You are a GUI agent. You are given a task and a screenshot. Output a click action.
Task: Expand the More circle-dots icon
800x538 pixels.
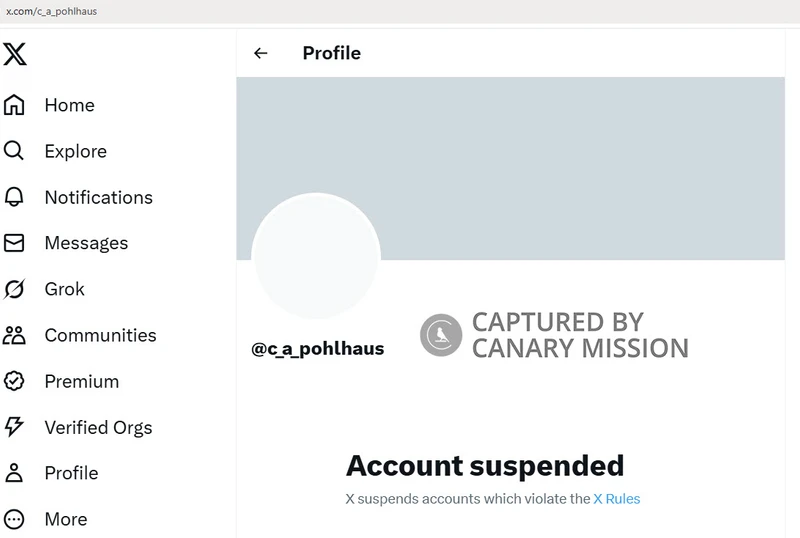[x=14, y=519]
